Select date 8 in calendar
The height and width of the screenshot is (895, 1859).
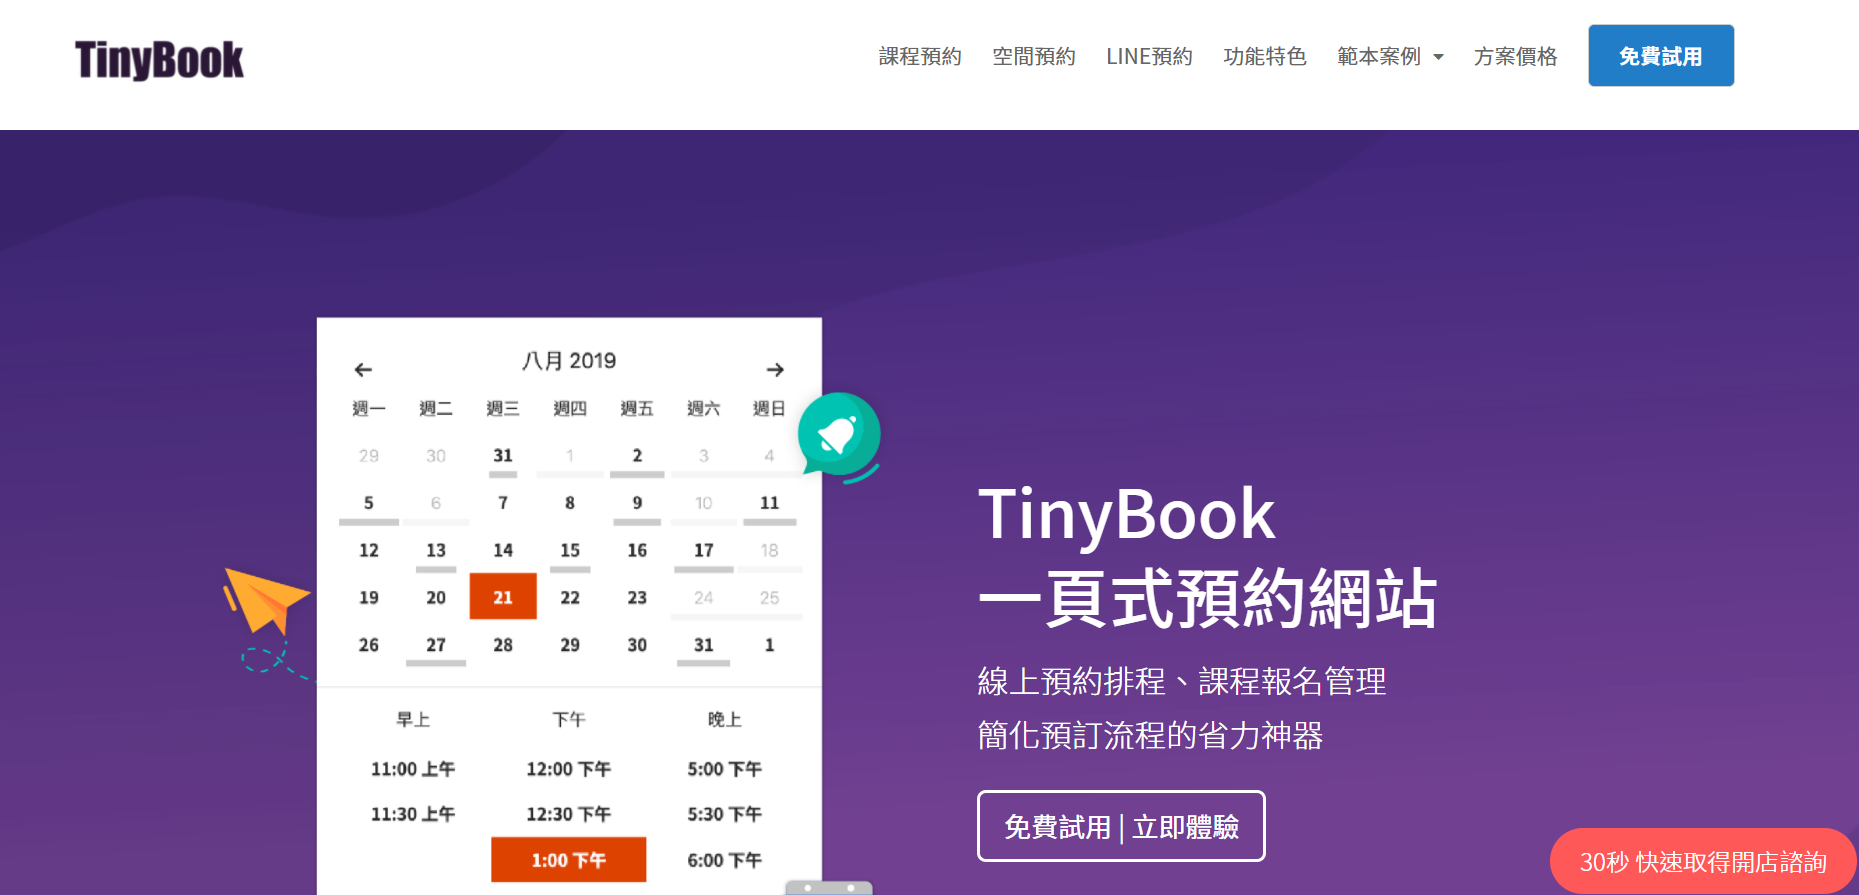570,503
